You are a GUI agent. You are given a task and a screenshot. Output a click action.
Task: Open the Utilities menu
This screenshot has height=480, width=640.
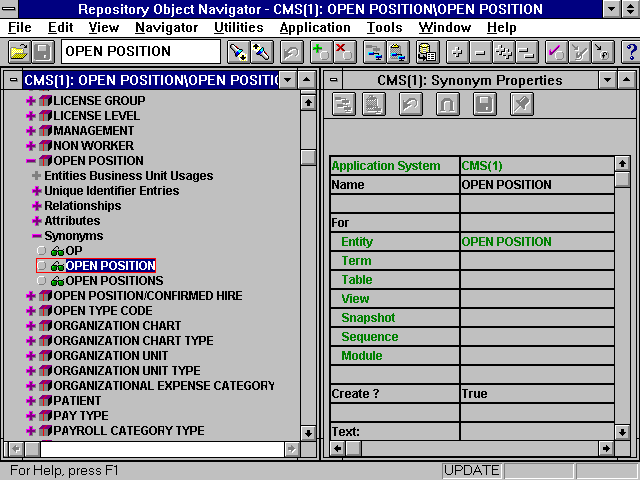point(239,27)
